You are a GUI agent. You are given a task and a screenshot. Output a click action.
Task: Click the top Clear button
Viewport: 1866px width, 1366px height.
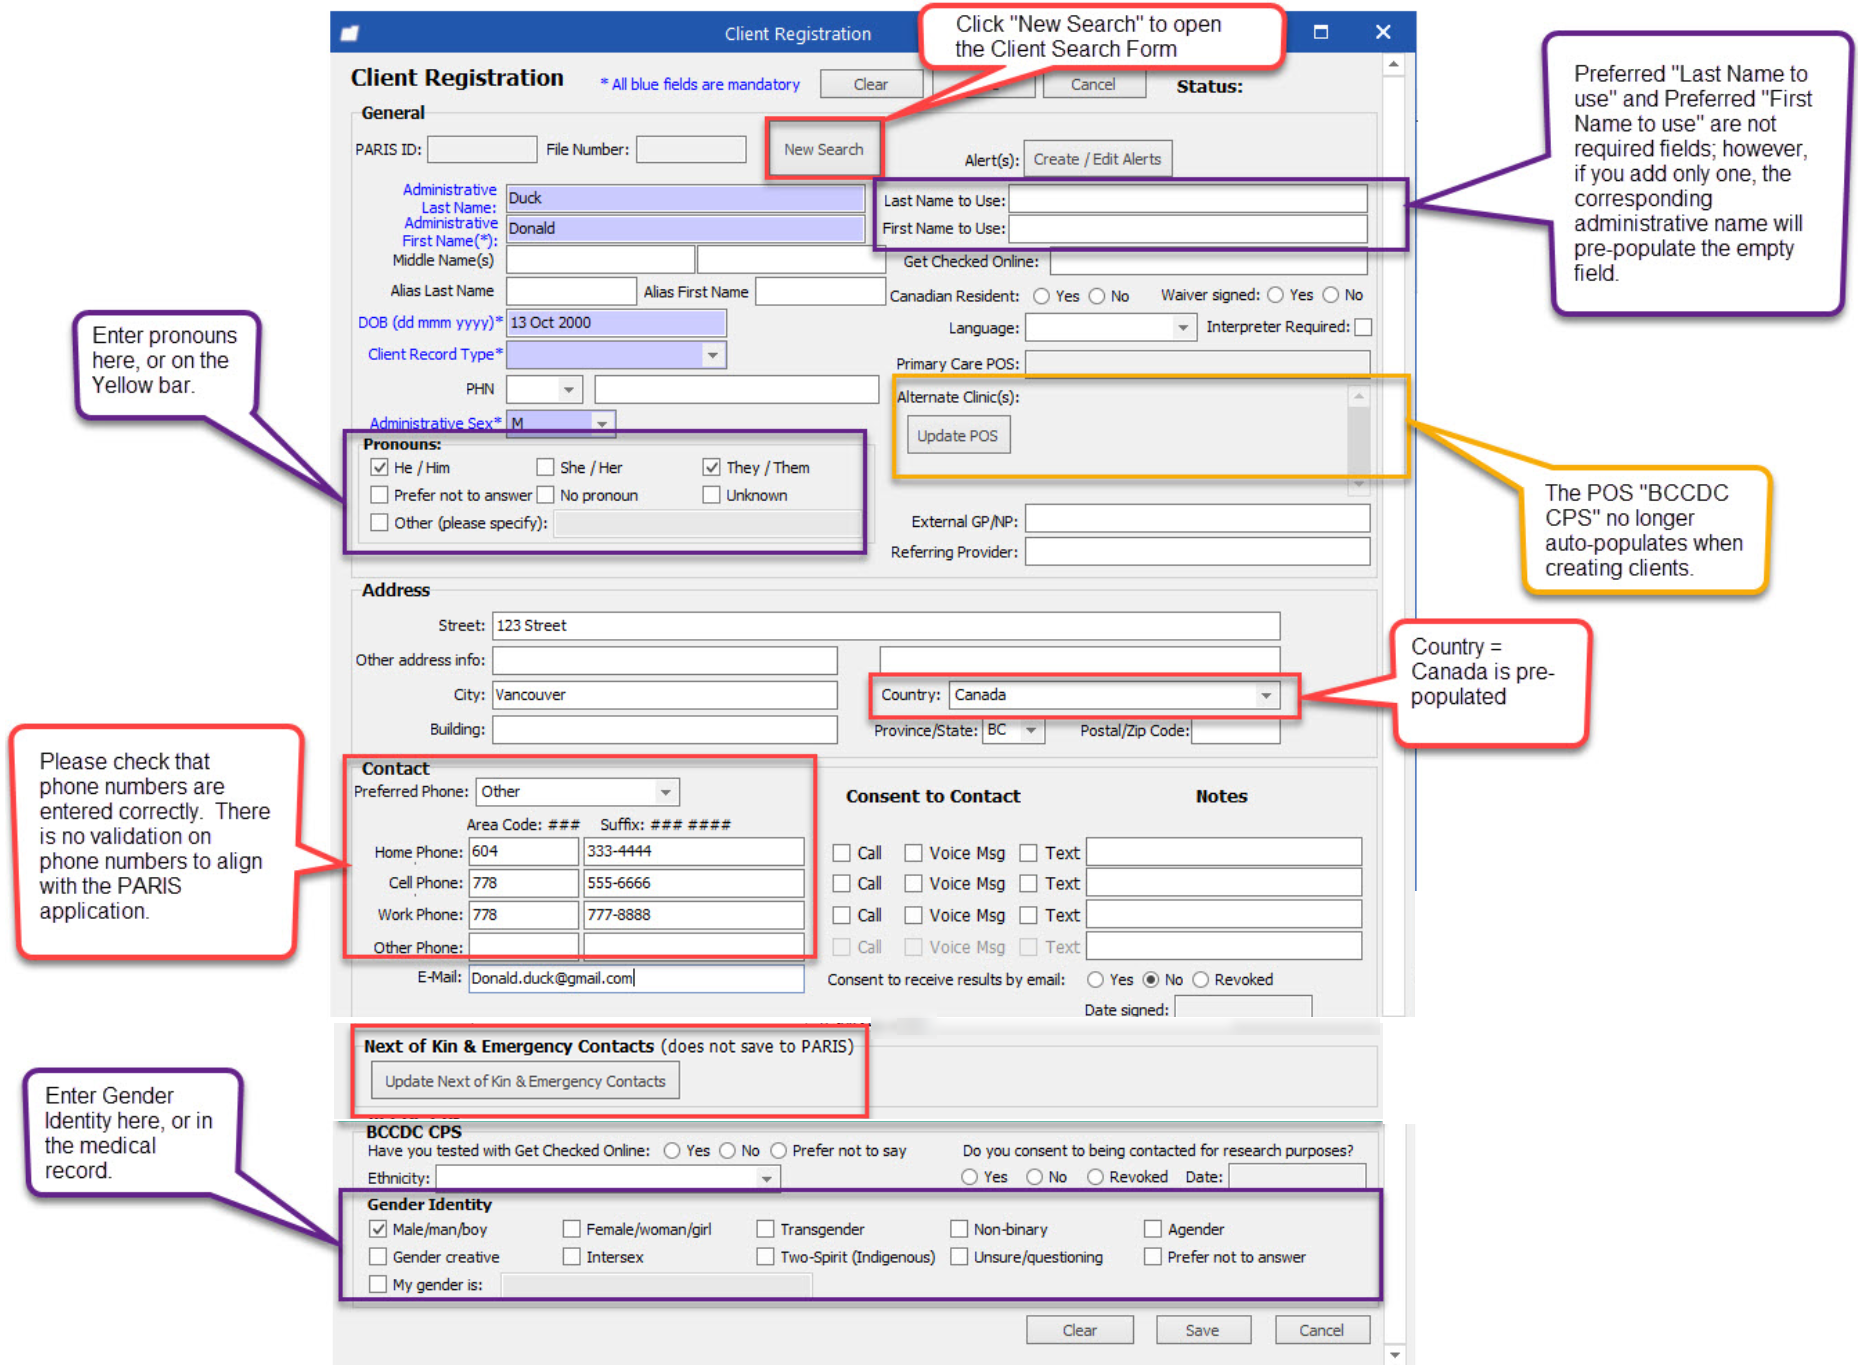point(870,84)
